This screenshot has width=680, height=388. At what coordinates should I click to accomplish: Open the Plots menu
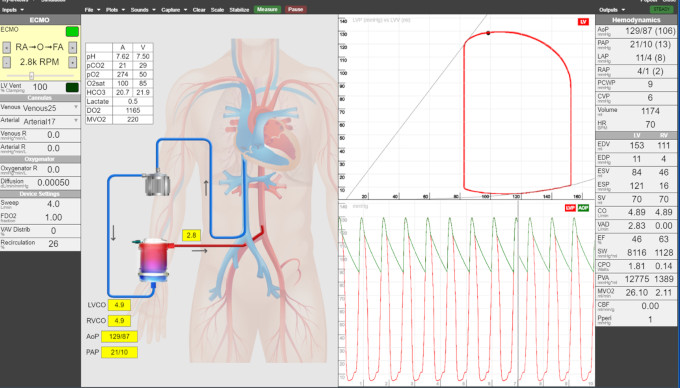116,10
